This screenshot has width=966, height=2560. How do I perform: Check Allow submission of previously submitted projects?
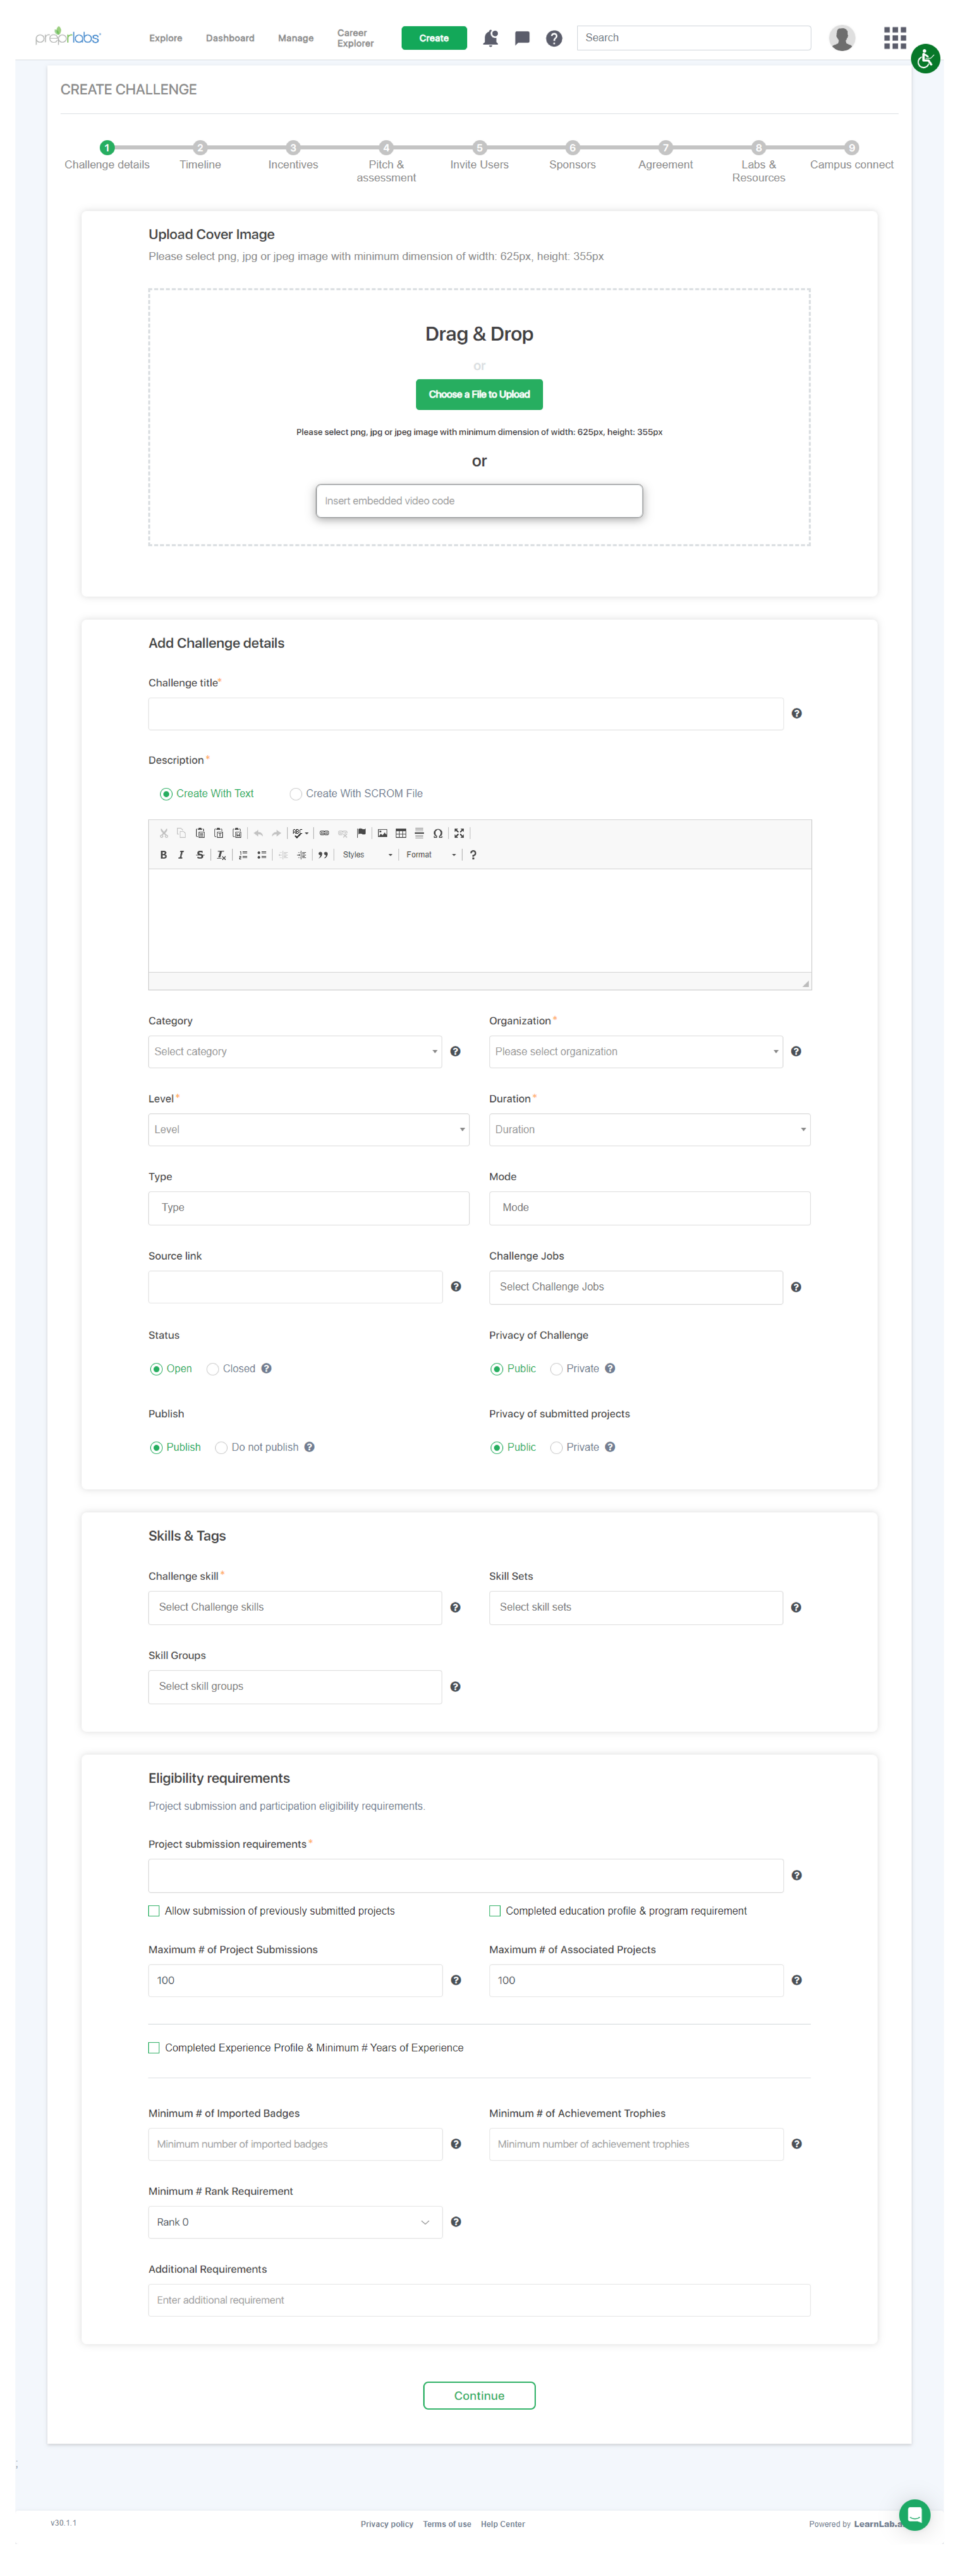(154, 1911)
